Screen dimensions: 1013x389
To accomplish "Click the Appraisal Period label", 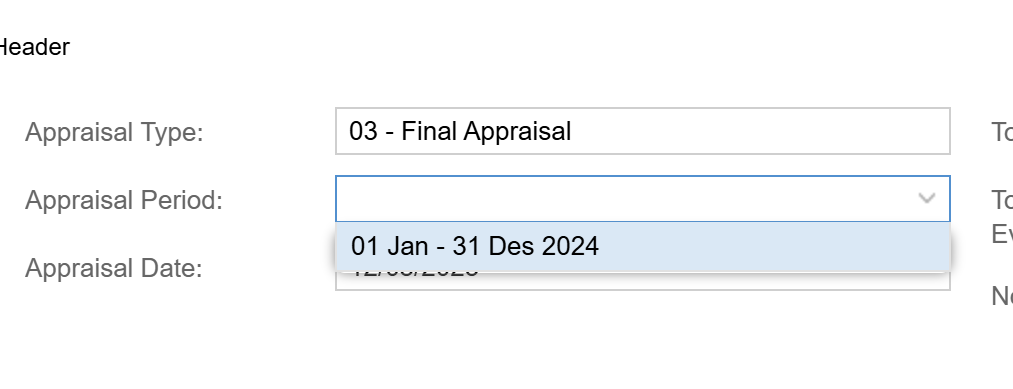I will click(123, 200).
